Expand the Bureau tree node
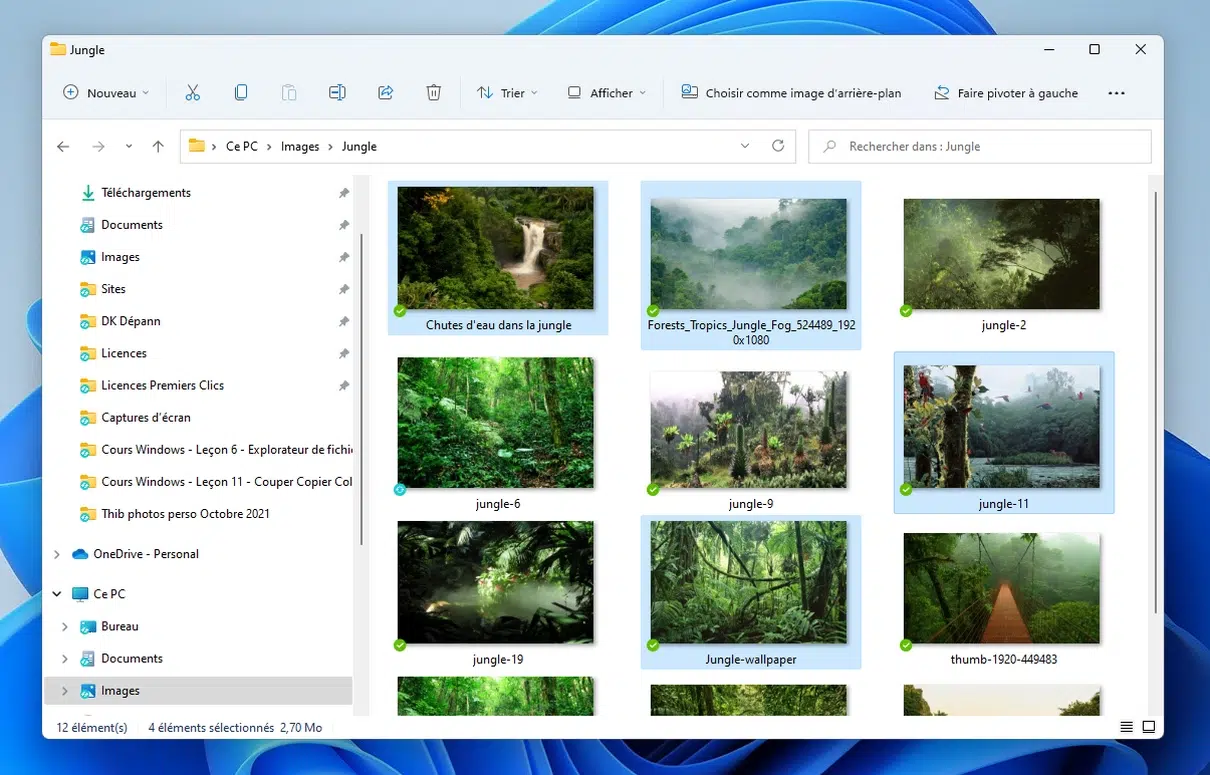Image resolution: width=1210 pixels, height=775 pixels. (65, 626)
